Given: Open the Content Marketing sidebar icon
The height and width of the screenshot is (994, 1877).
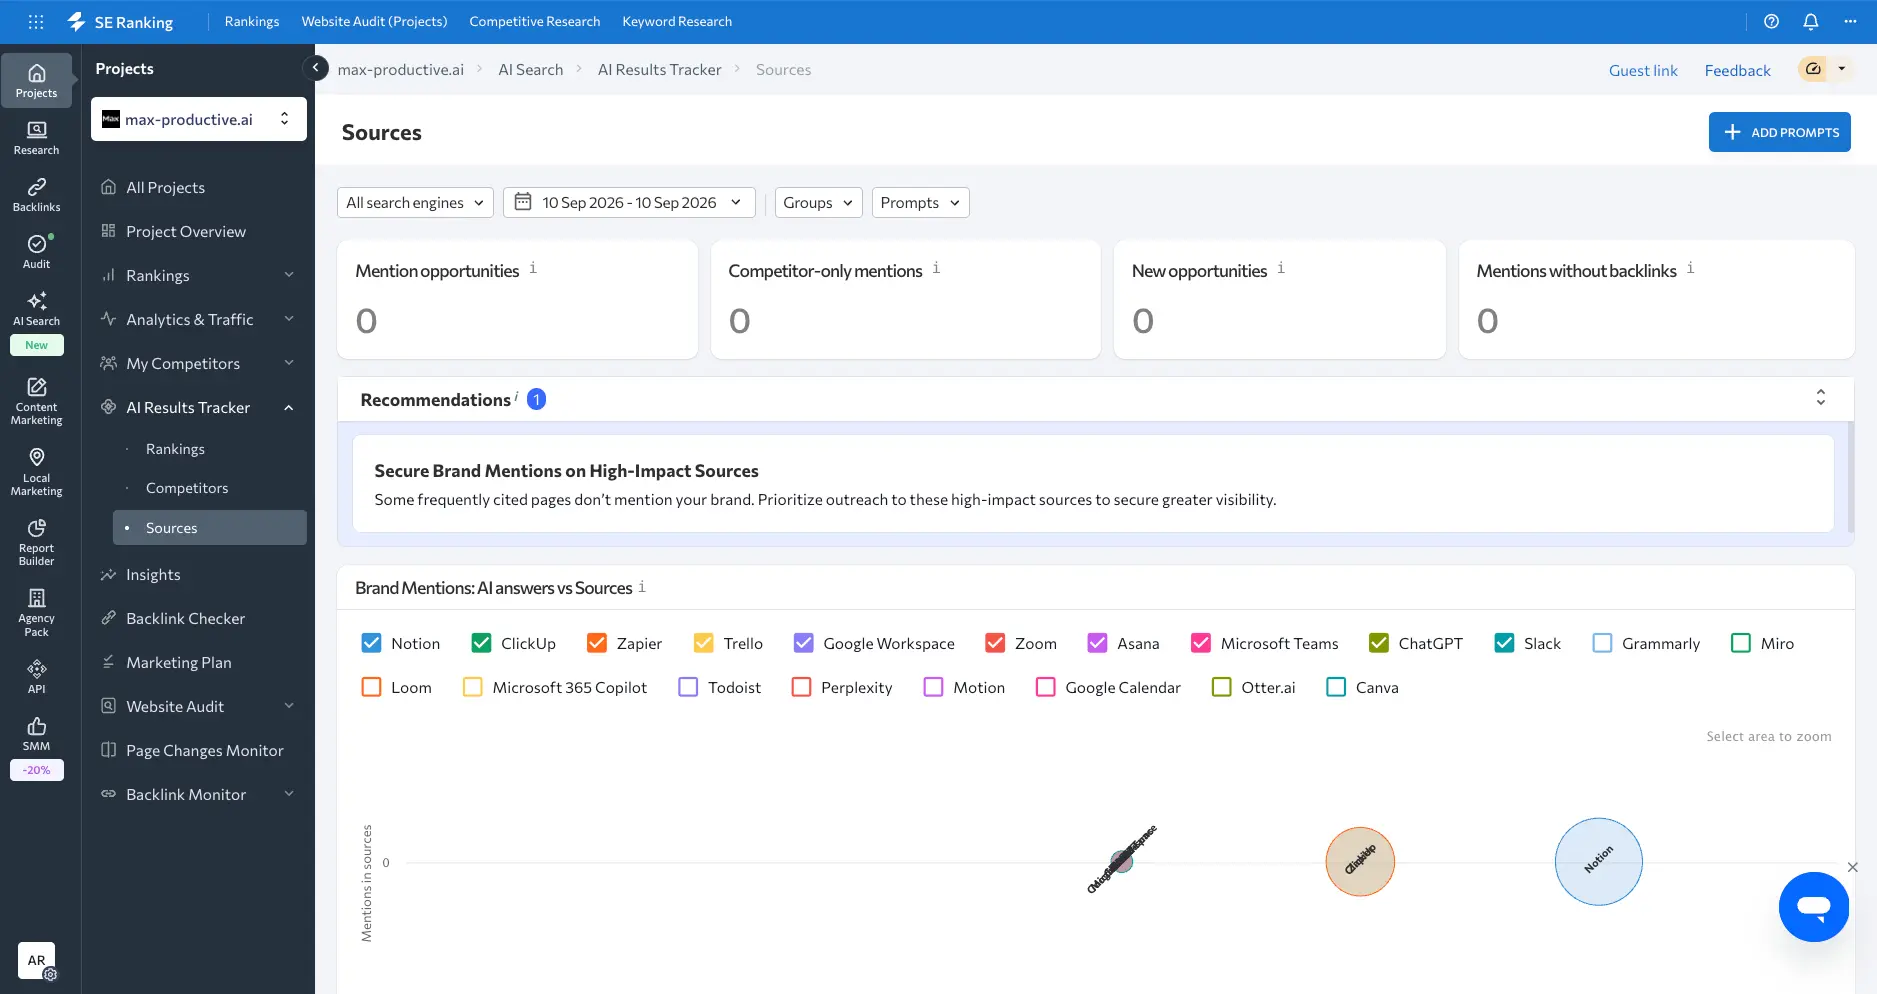Looking at the screenshot, I should (x=36, y=401).
